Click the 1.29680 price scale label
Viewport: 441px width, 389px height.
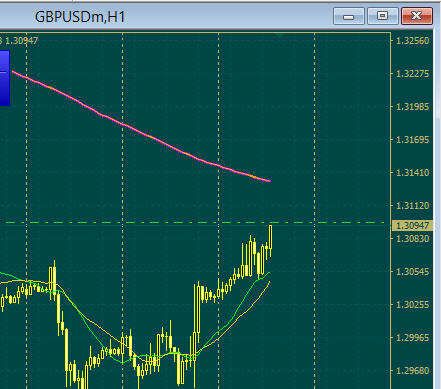coord(413,370)
